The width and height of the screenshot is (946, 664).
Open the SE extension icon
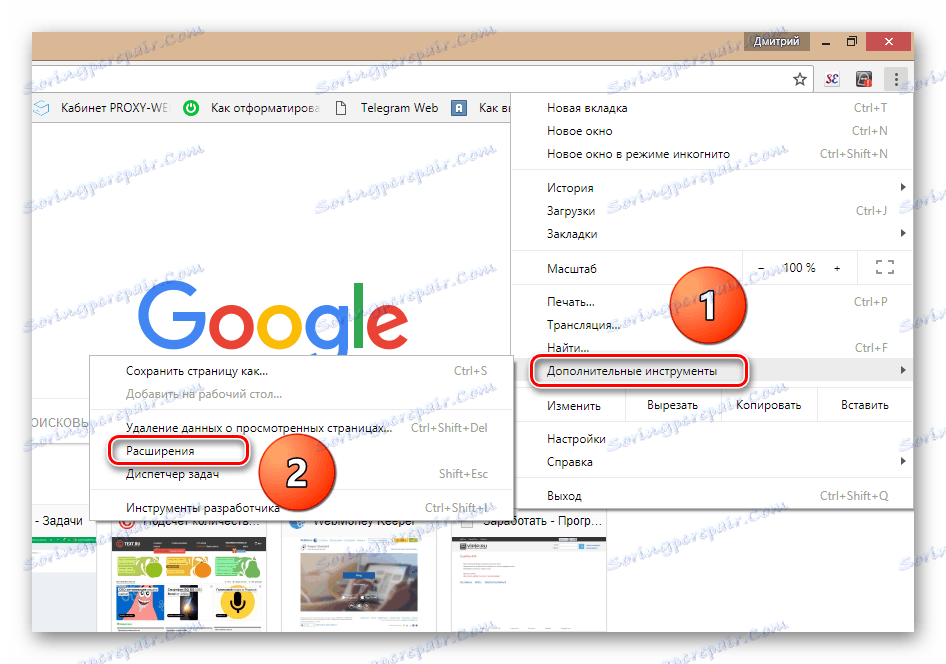click(x=832, y=79)
